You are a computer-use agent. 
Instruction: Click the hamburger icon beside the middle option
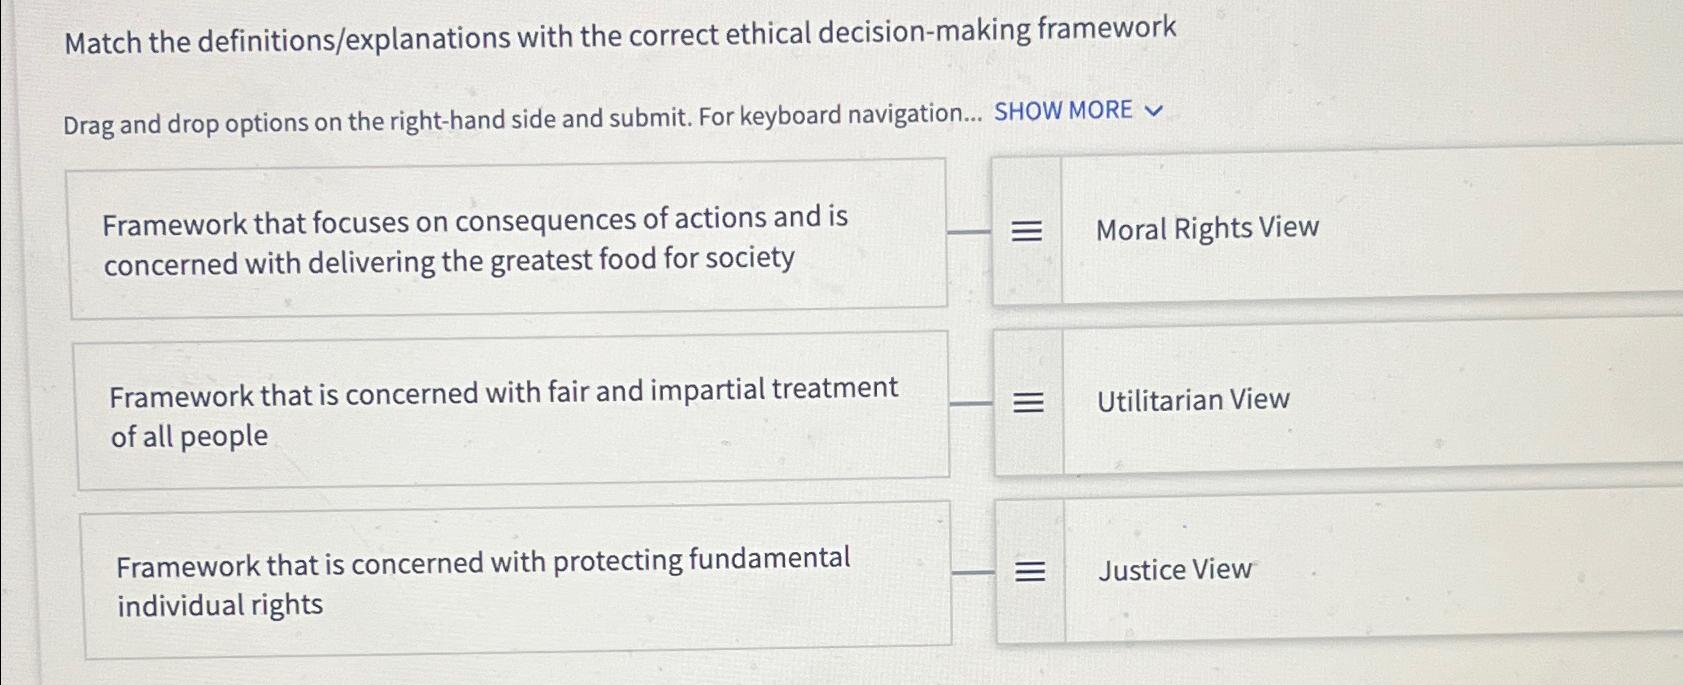point(1030,401)
